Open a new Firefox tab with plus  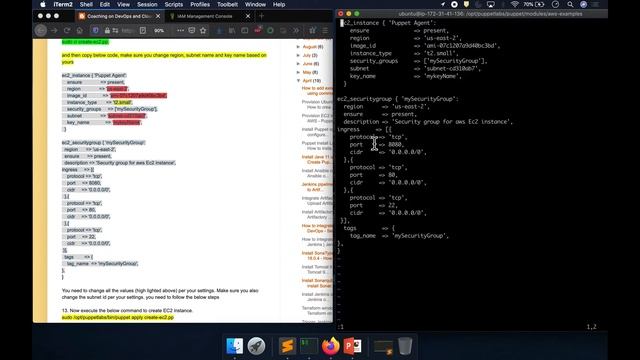tap(262, 16)
